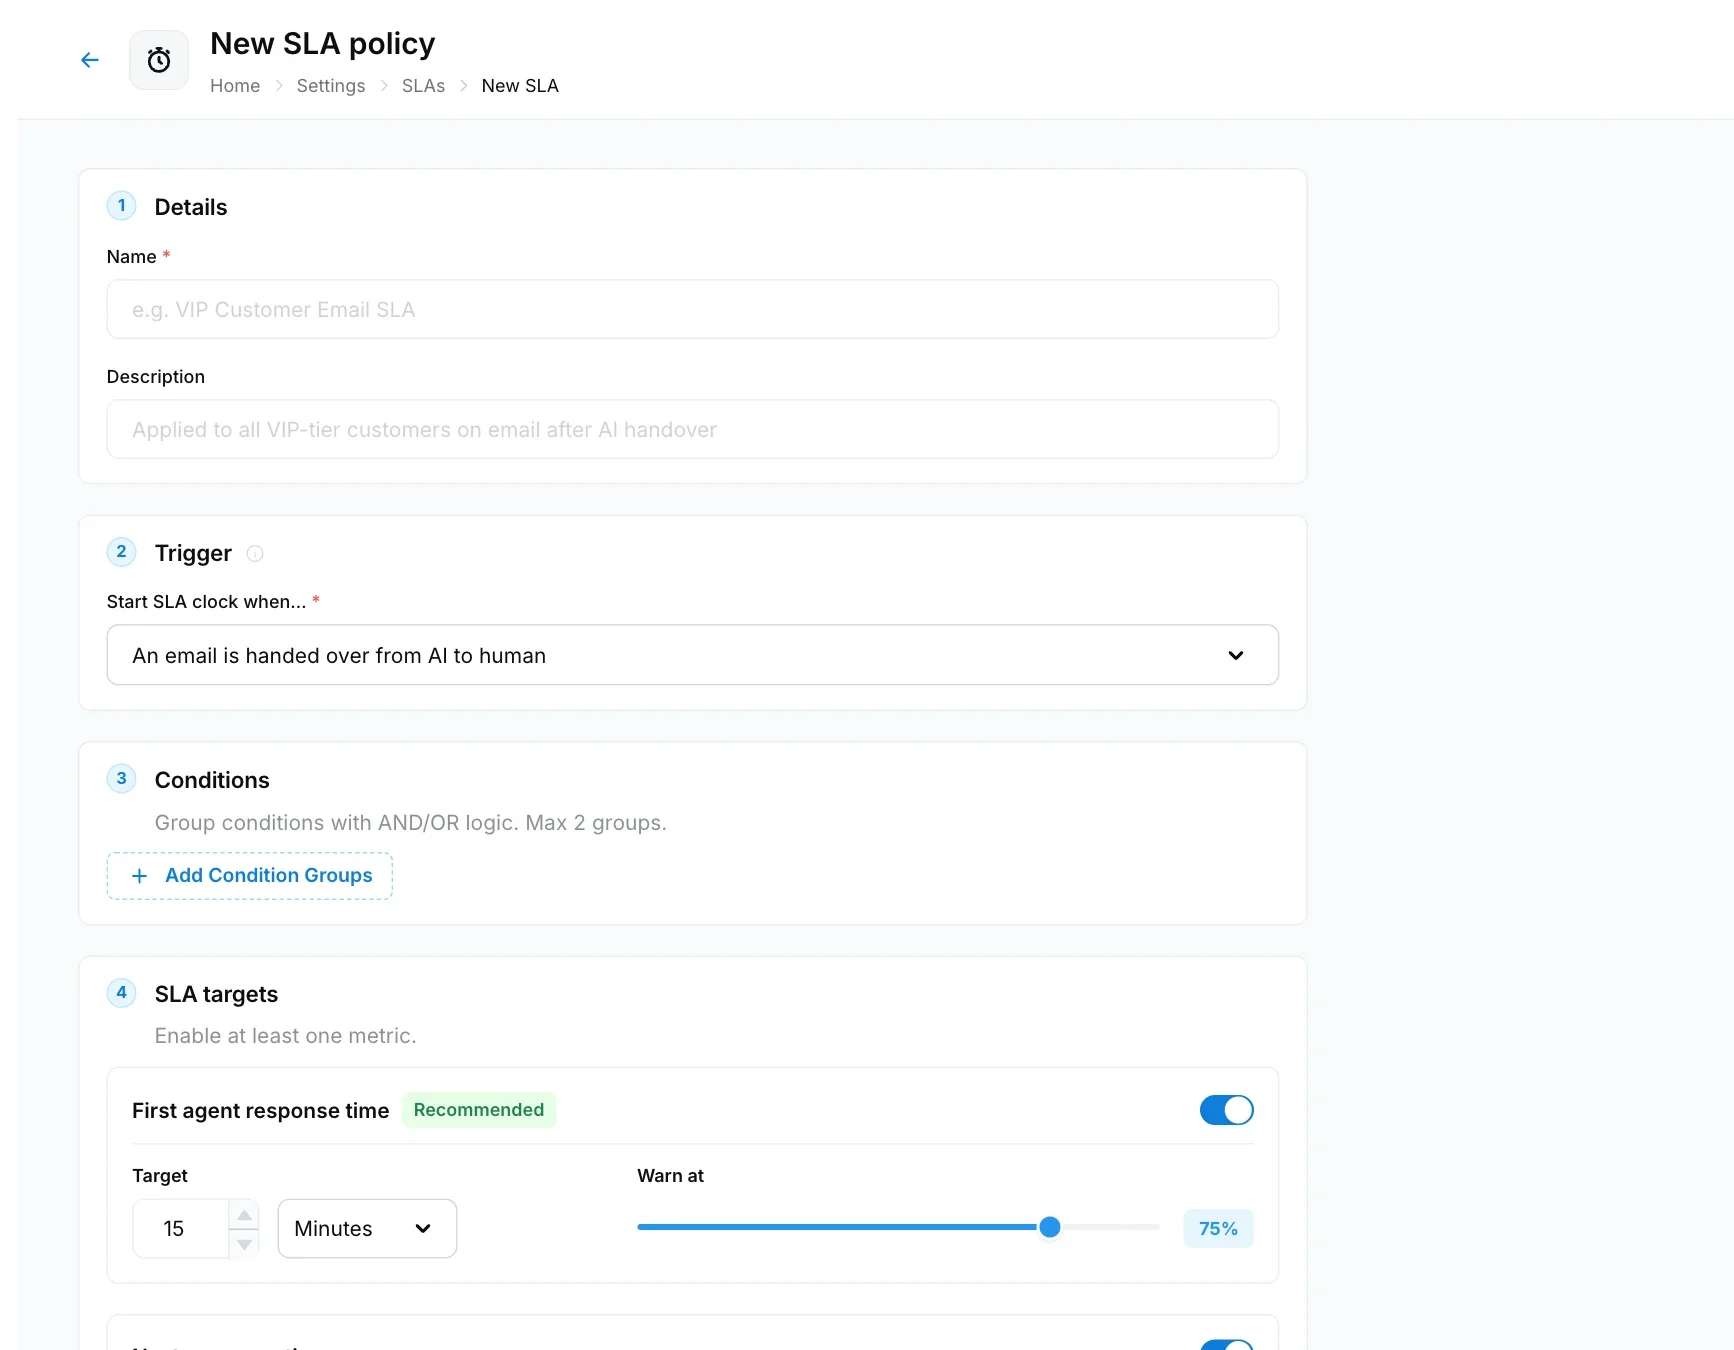The width and height of the screenshot is (1734, 1350).
Task: Open the Minutes unit dropdown
Action: coord(367,1228)
